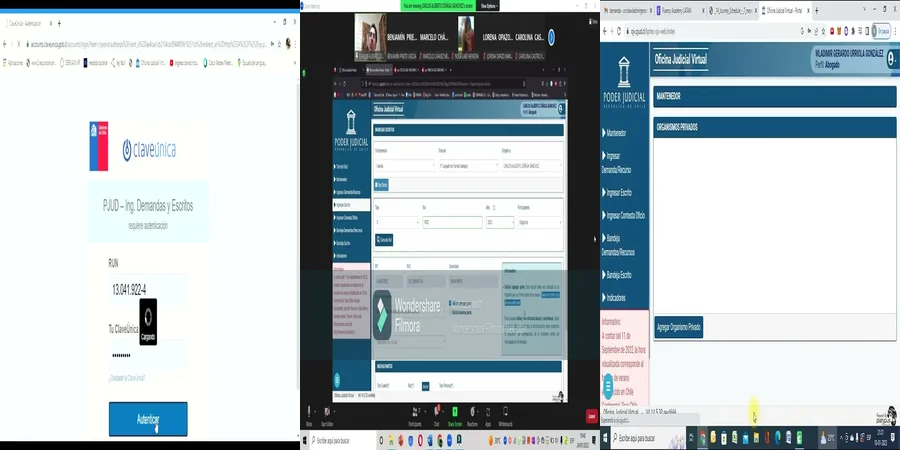Expand the audio options arrow next to Mute
This screenshot has height=450, width=900.
pyautogui.click(x=316, y=411)
